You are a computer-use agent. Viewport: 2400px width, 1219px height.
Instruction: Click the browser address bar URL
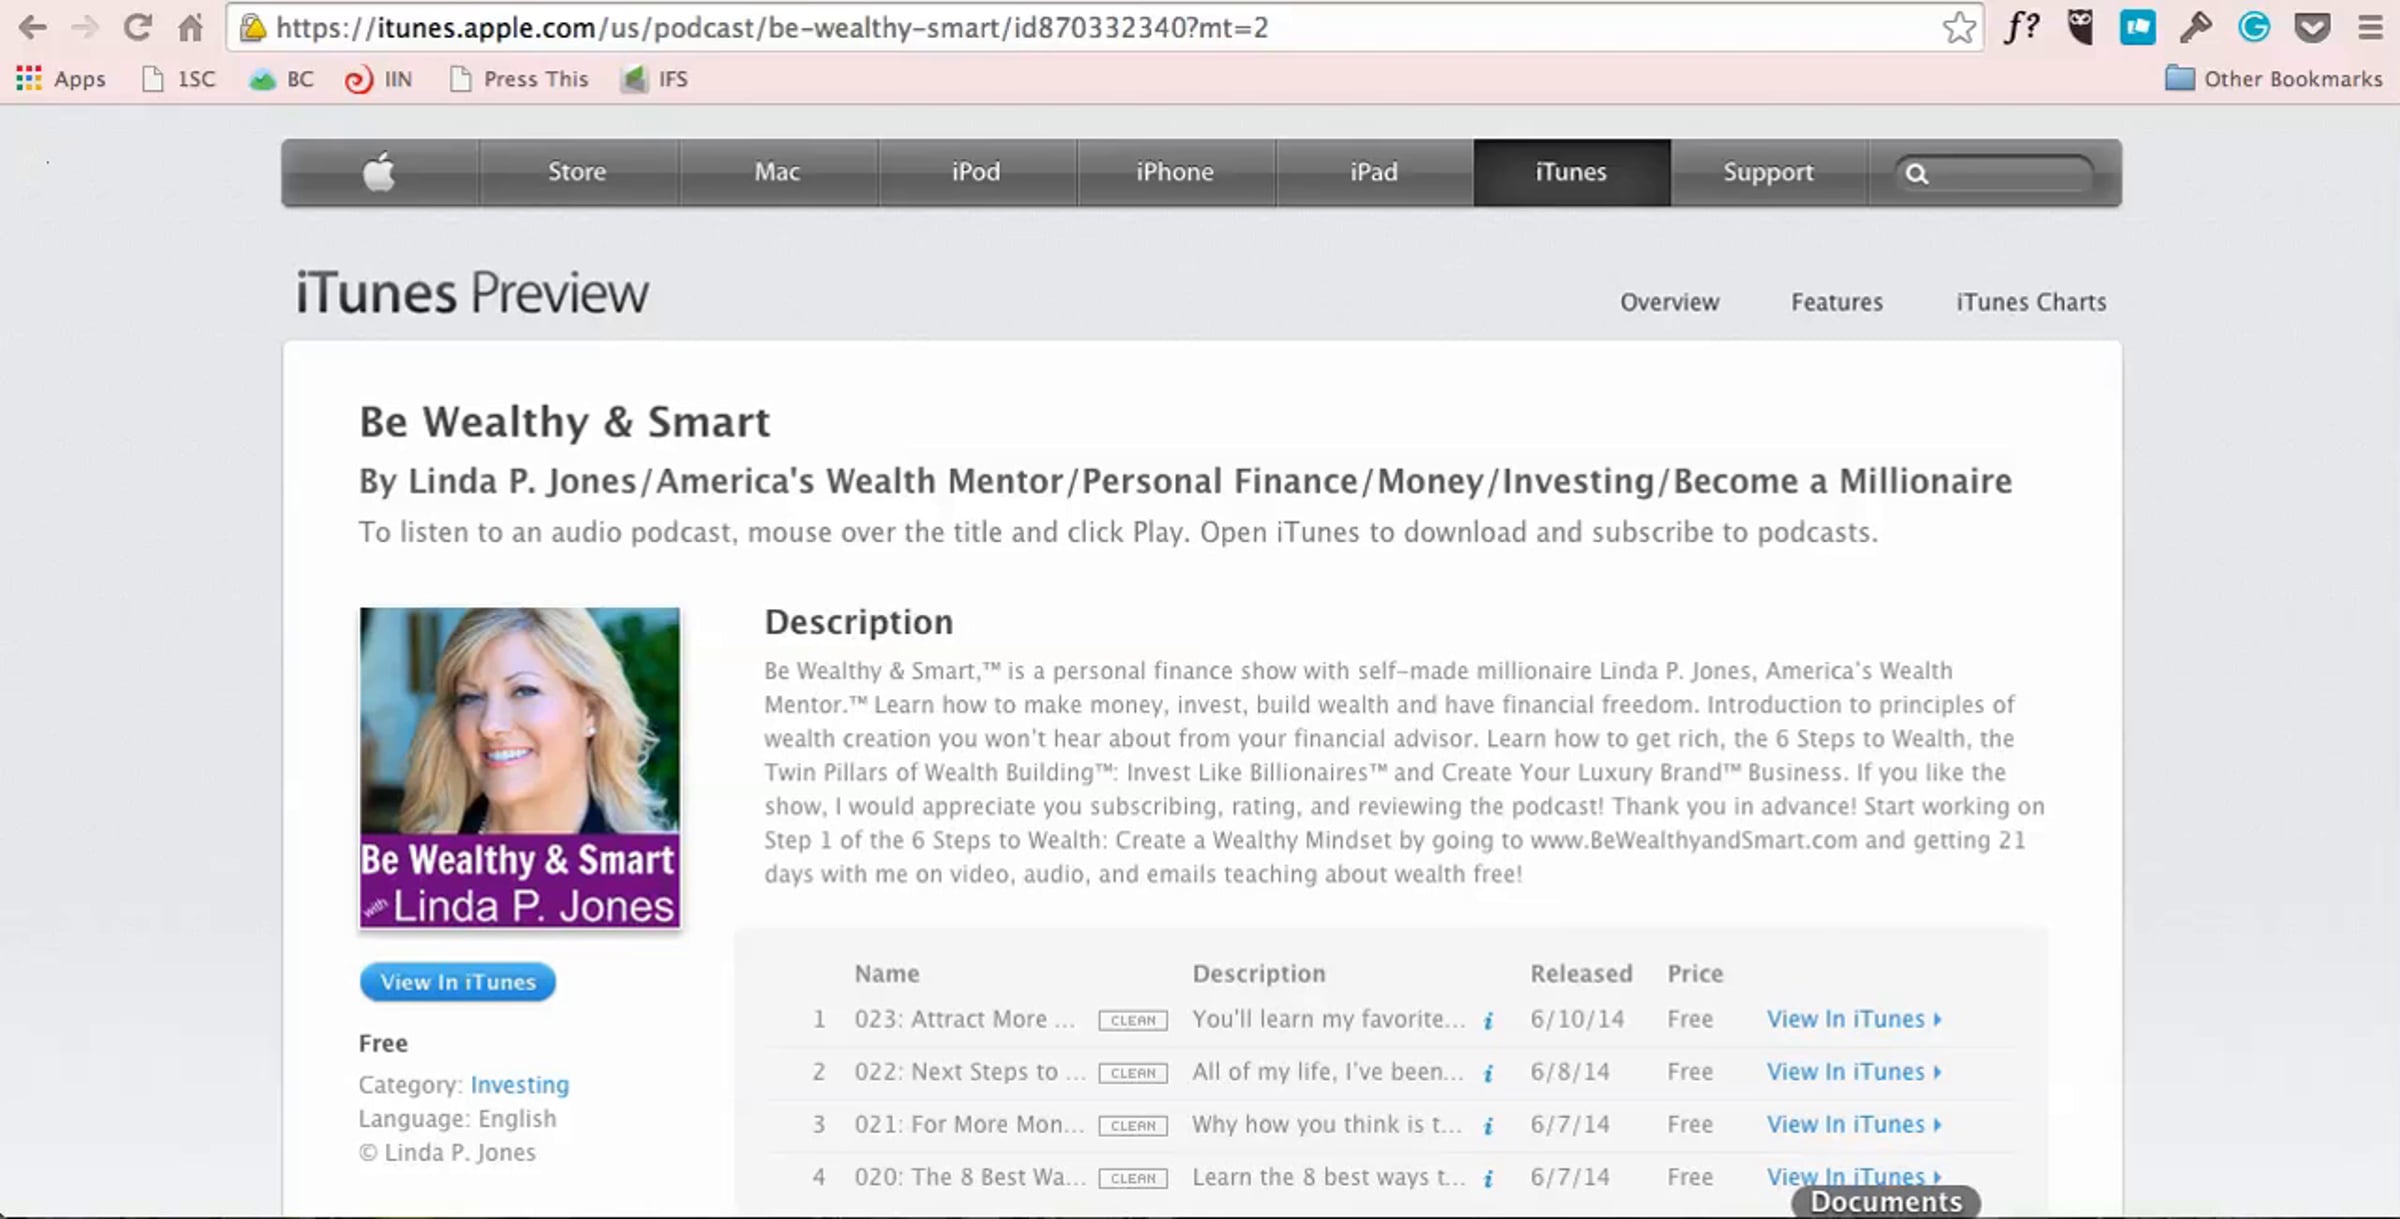point(772,27)
